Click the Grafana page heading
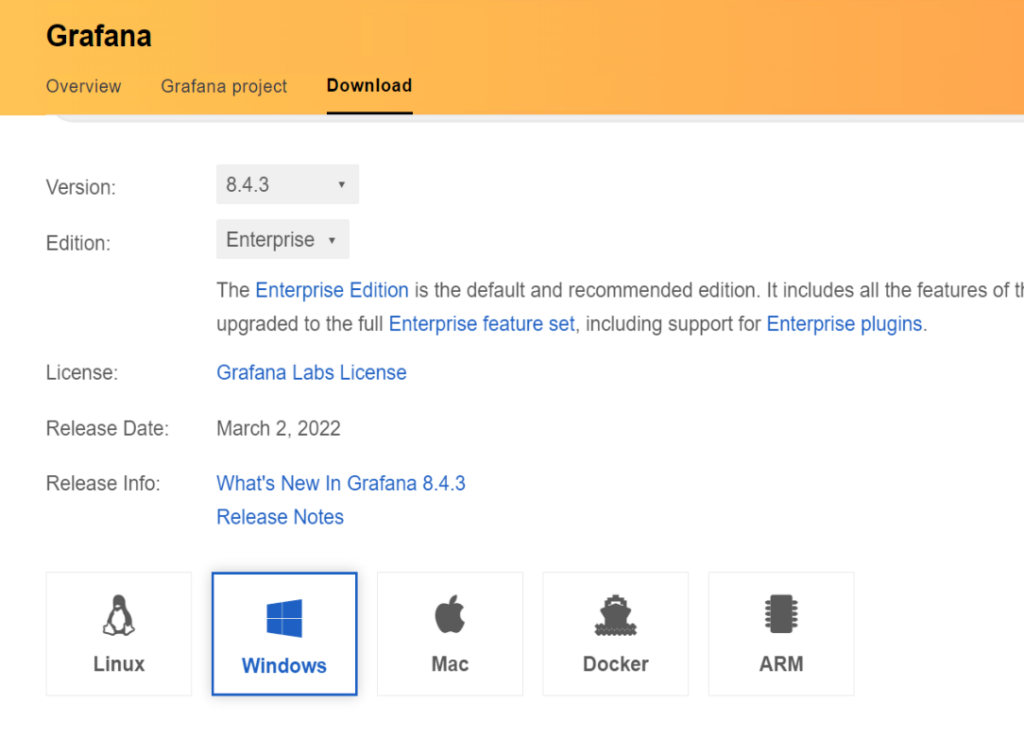The width and height of the screenshot is (1024, 738). click(x=99, y=36)
